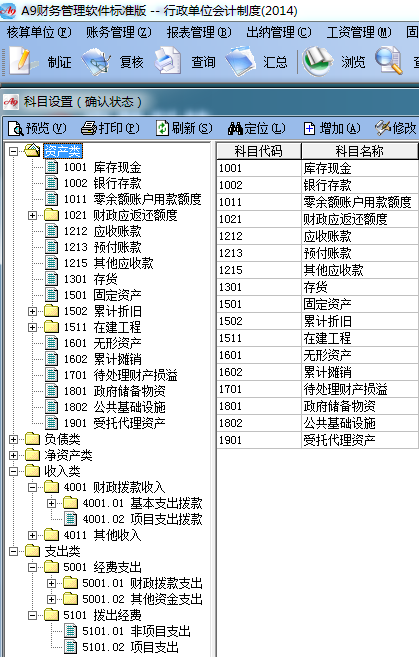This screenshot has height=657, width=419.
Task: Click the 定位 binoculars locate icon
Action: coord(235,128)
